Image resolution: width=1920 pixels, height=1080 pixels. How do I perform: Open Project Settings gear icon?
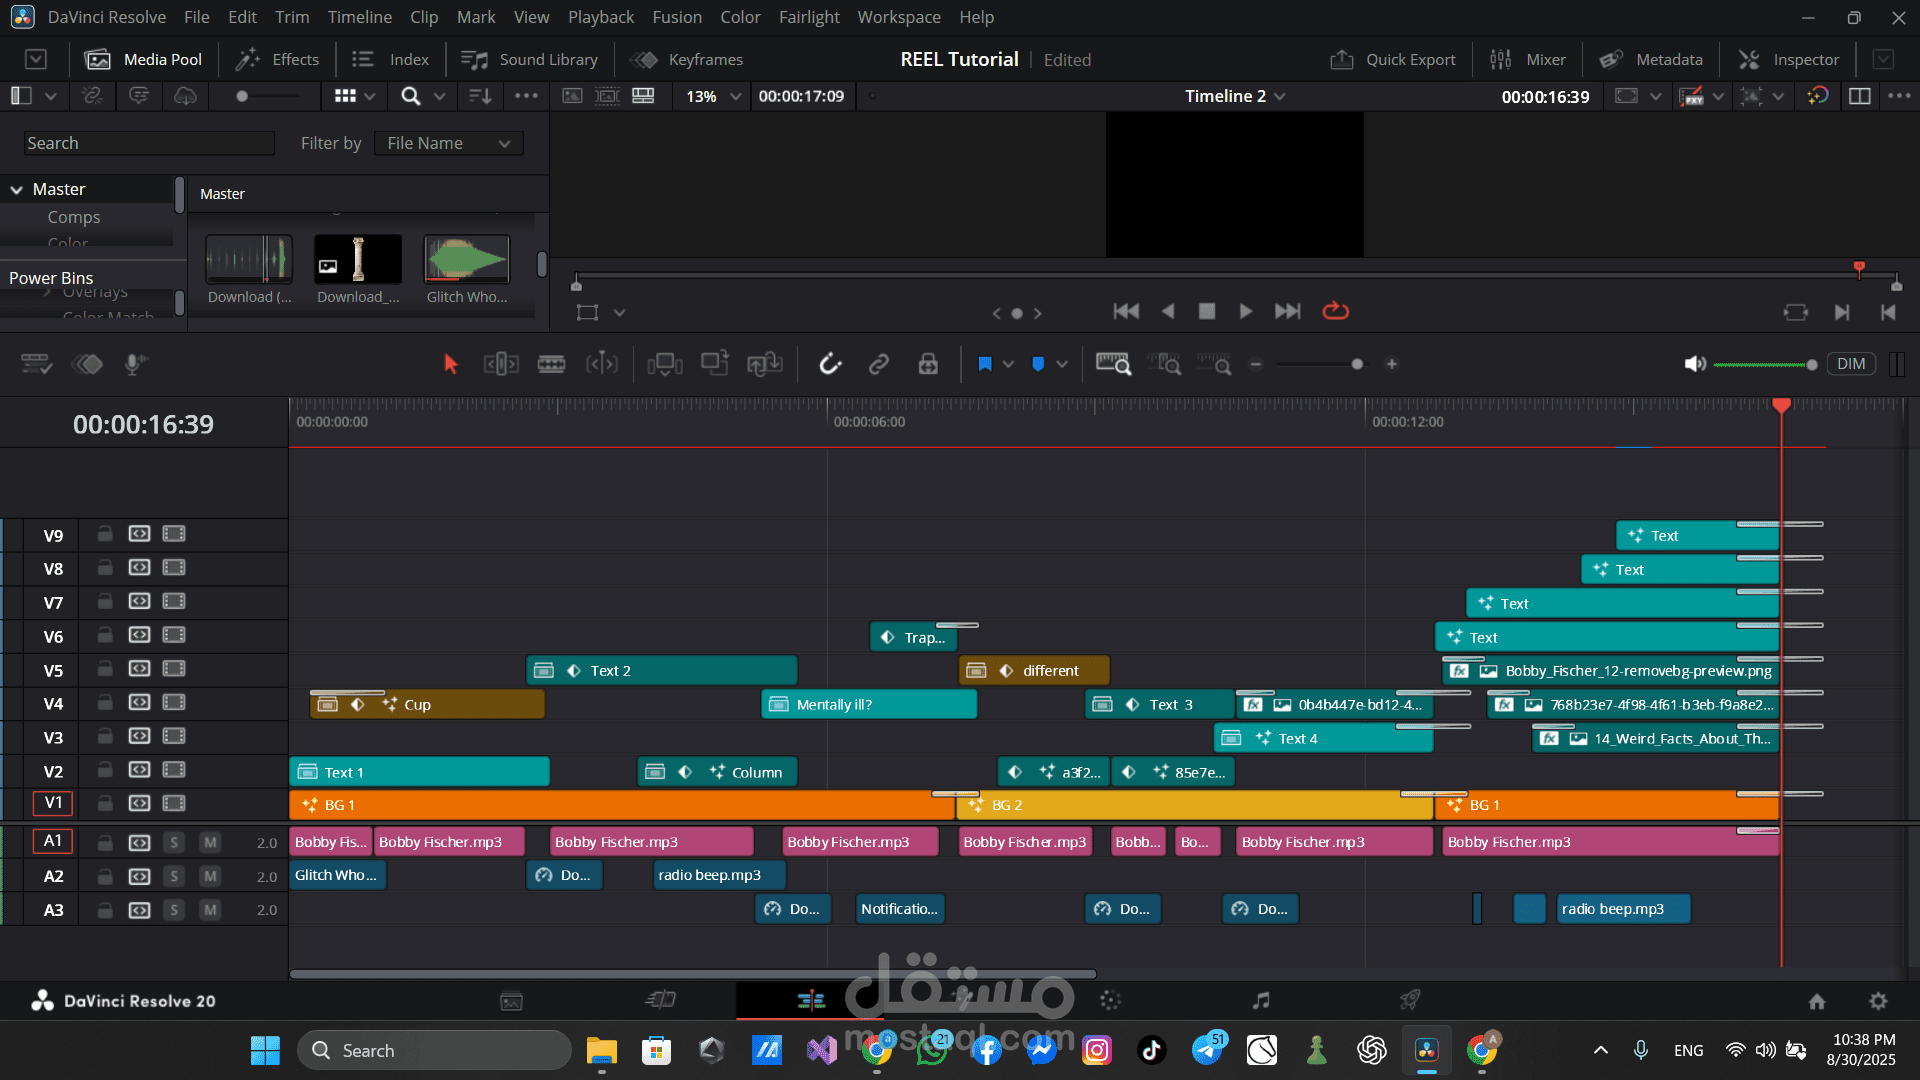tap(1878, 1001)
